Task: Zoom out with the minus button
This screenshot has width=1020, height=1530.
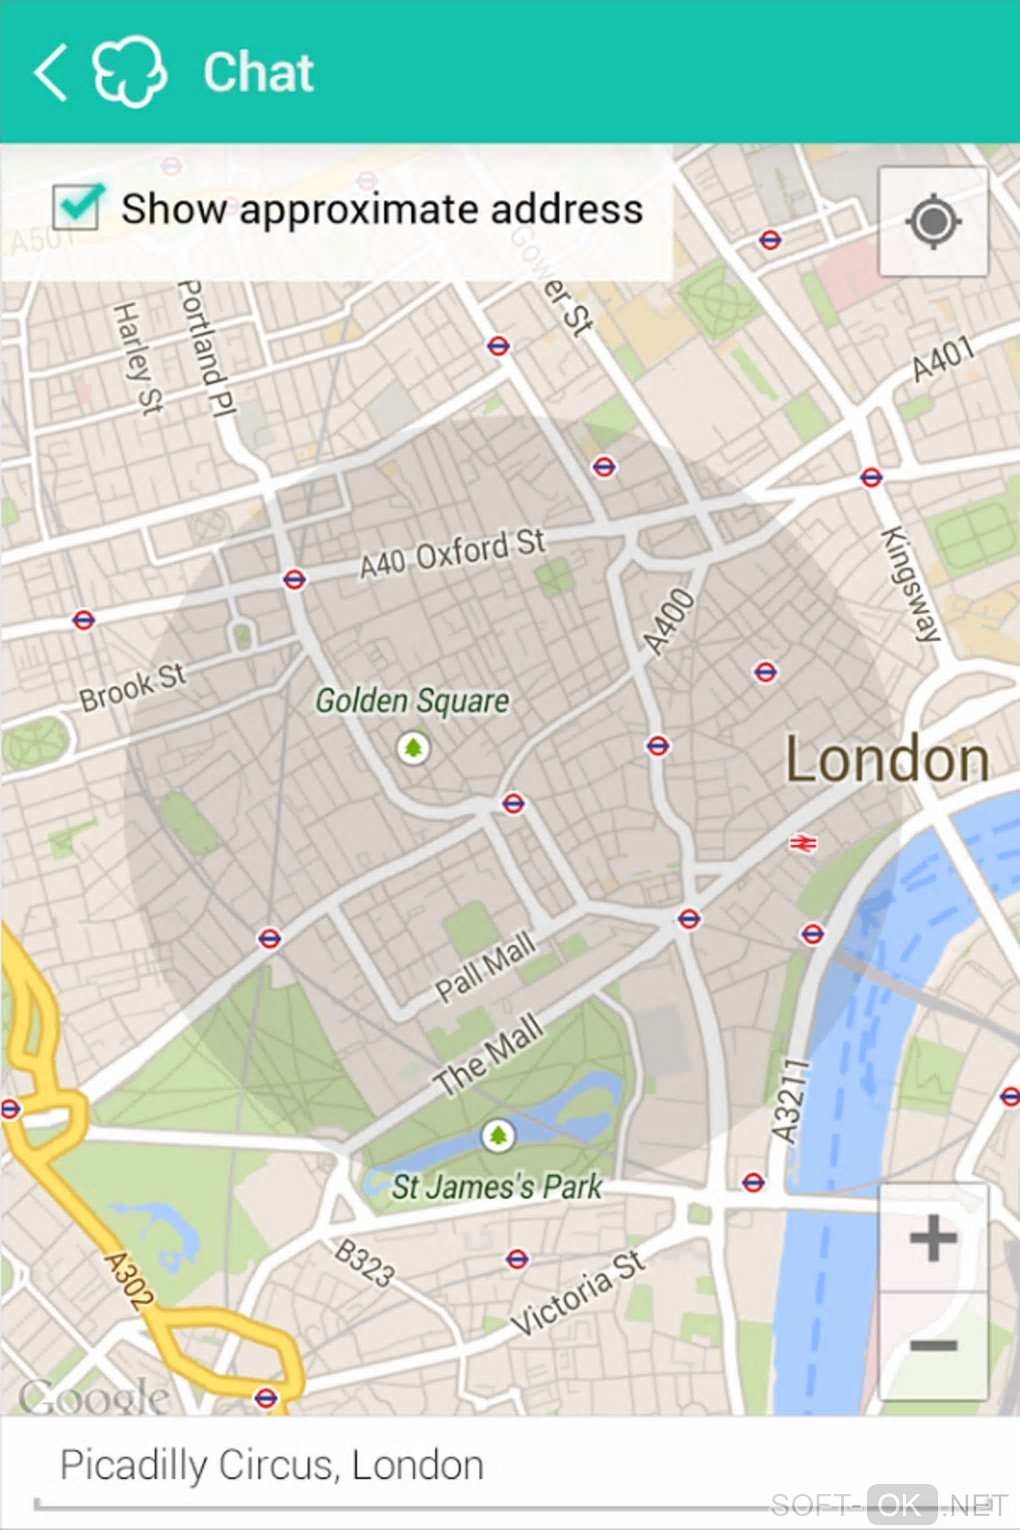Action: pos(933,1345)
